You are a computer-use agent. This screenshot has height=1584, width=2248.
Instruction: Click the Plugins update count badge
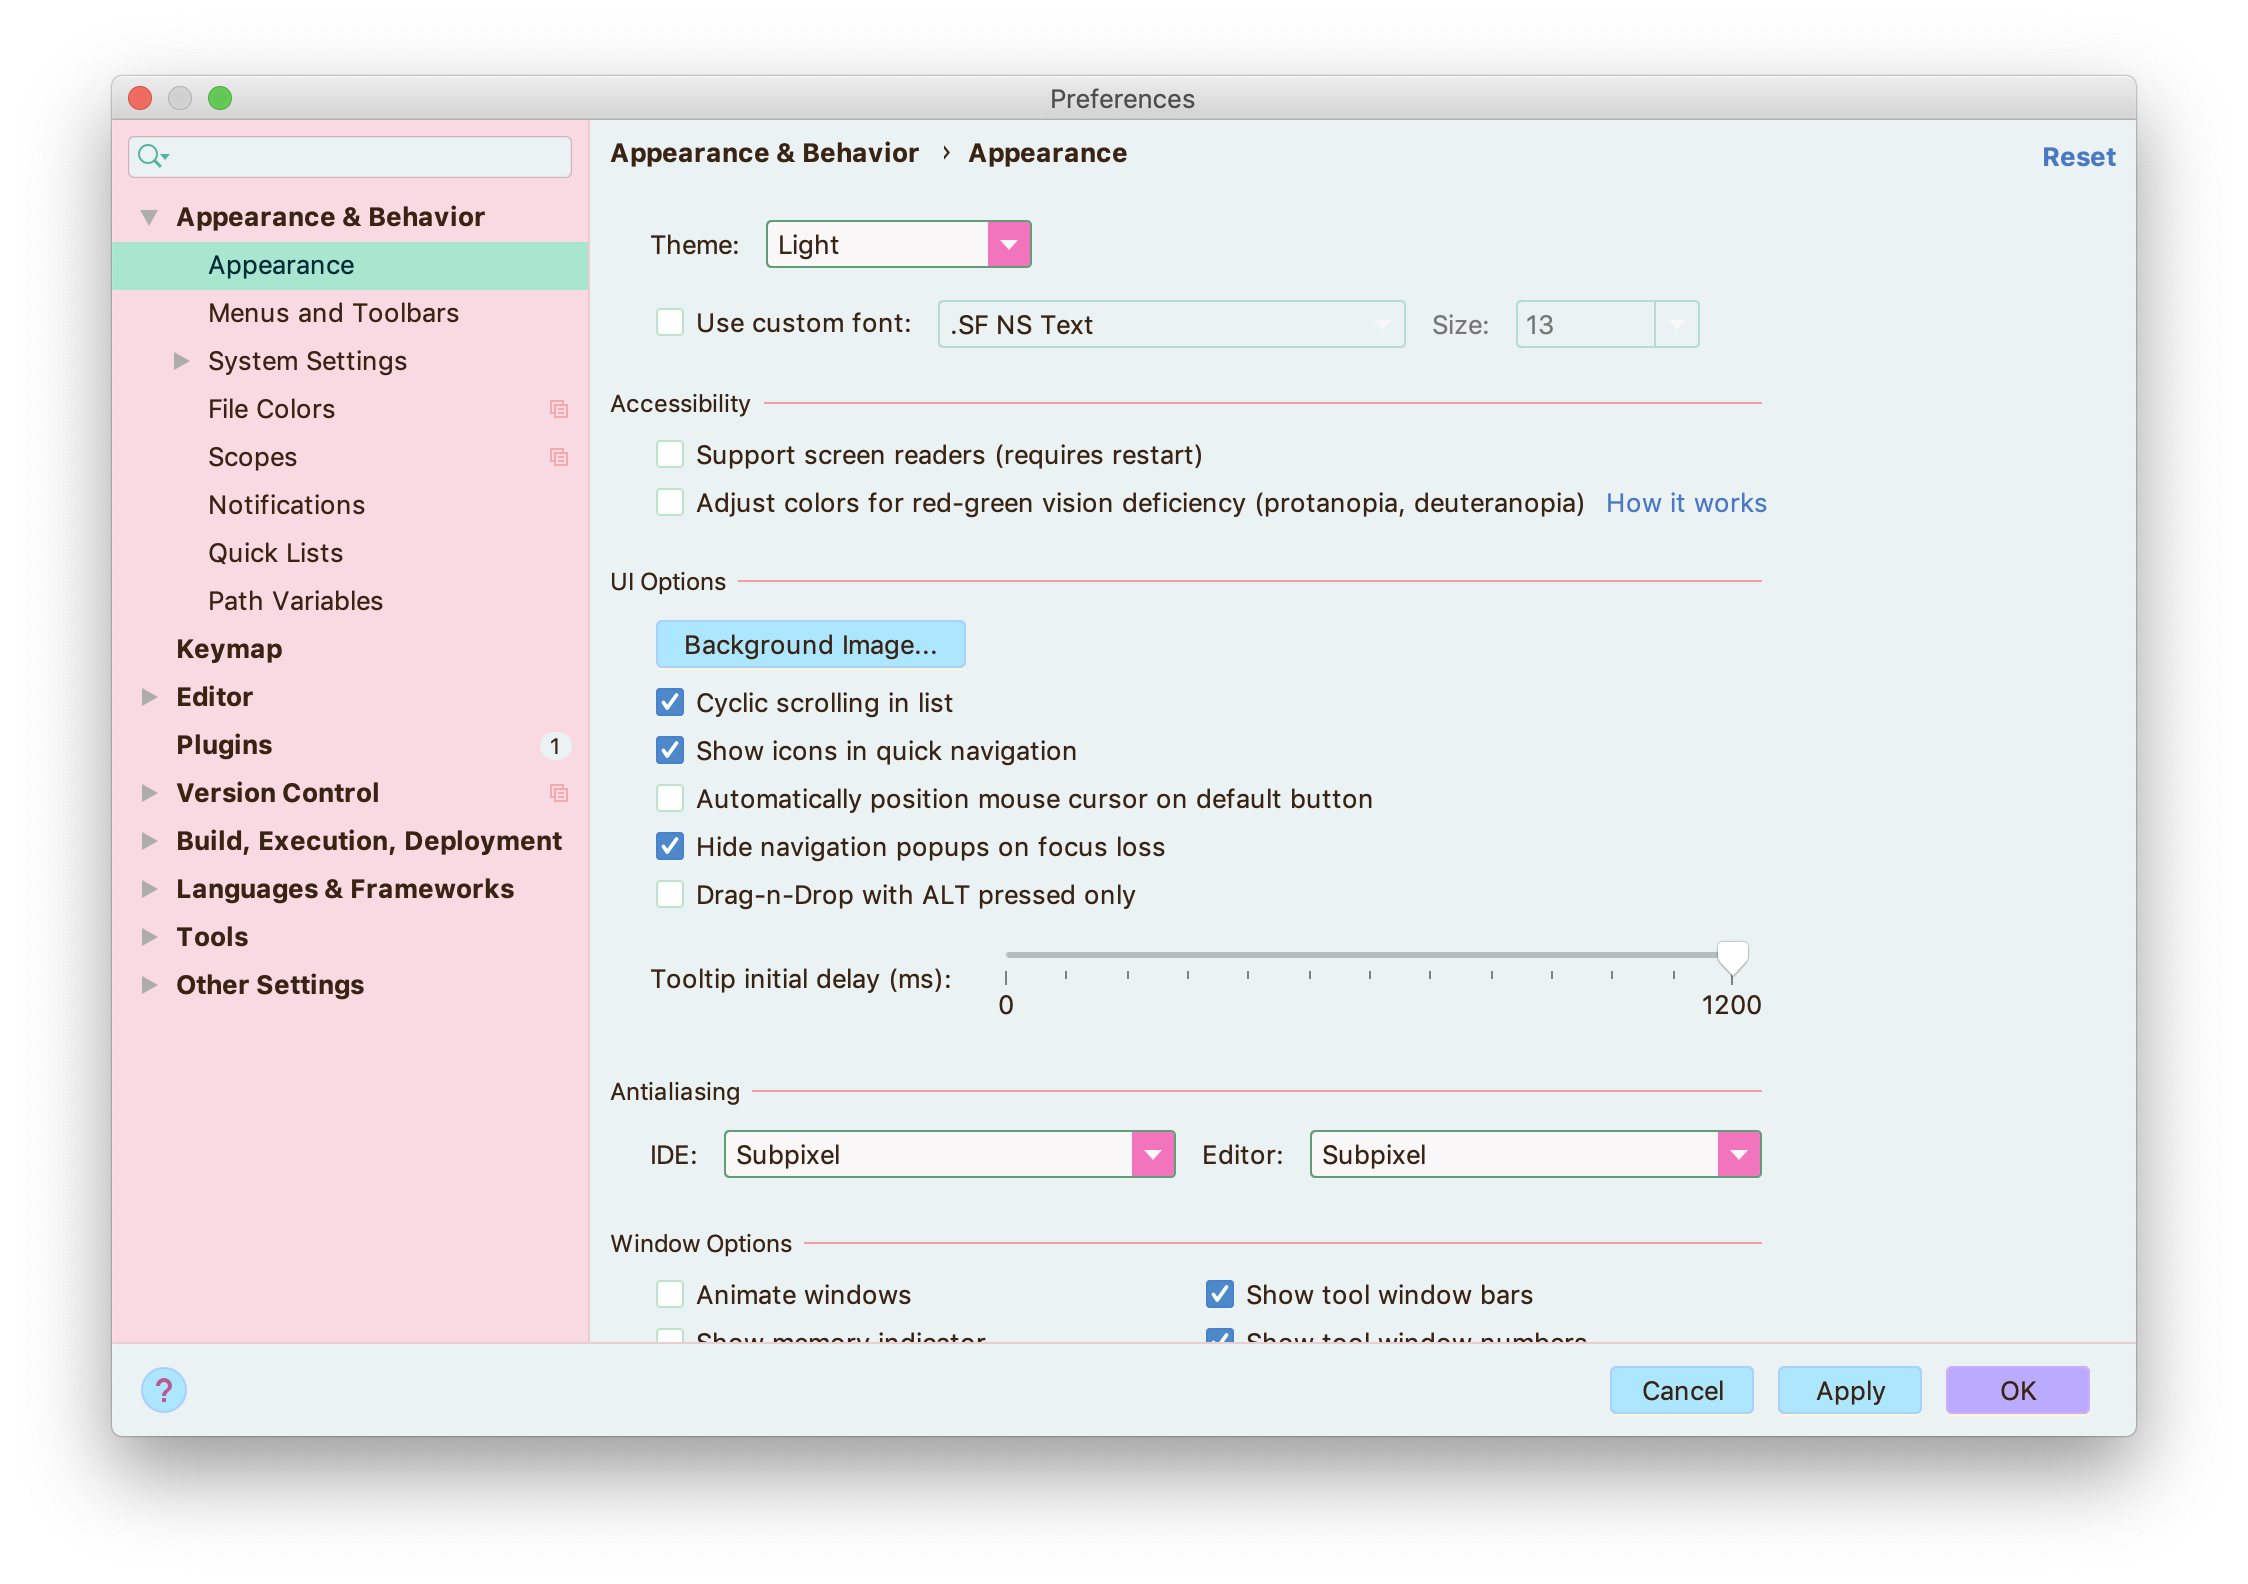pyautogui.click(x=555, y=745)
